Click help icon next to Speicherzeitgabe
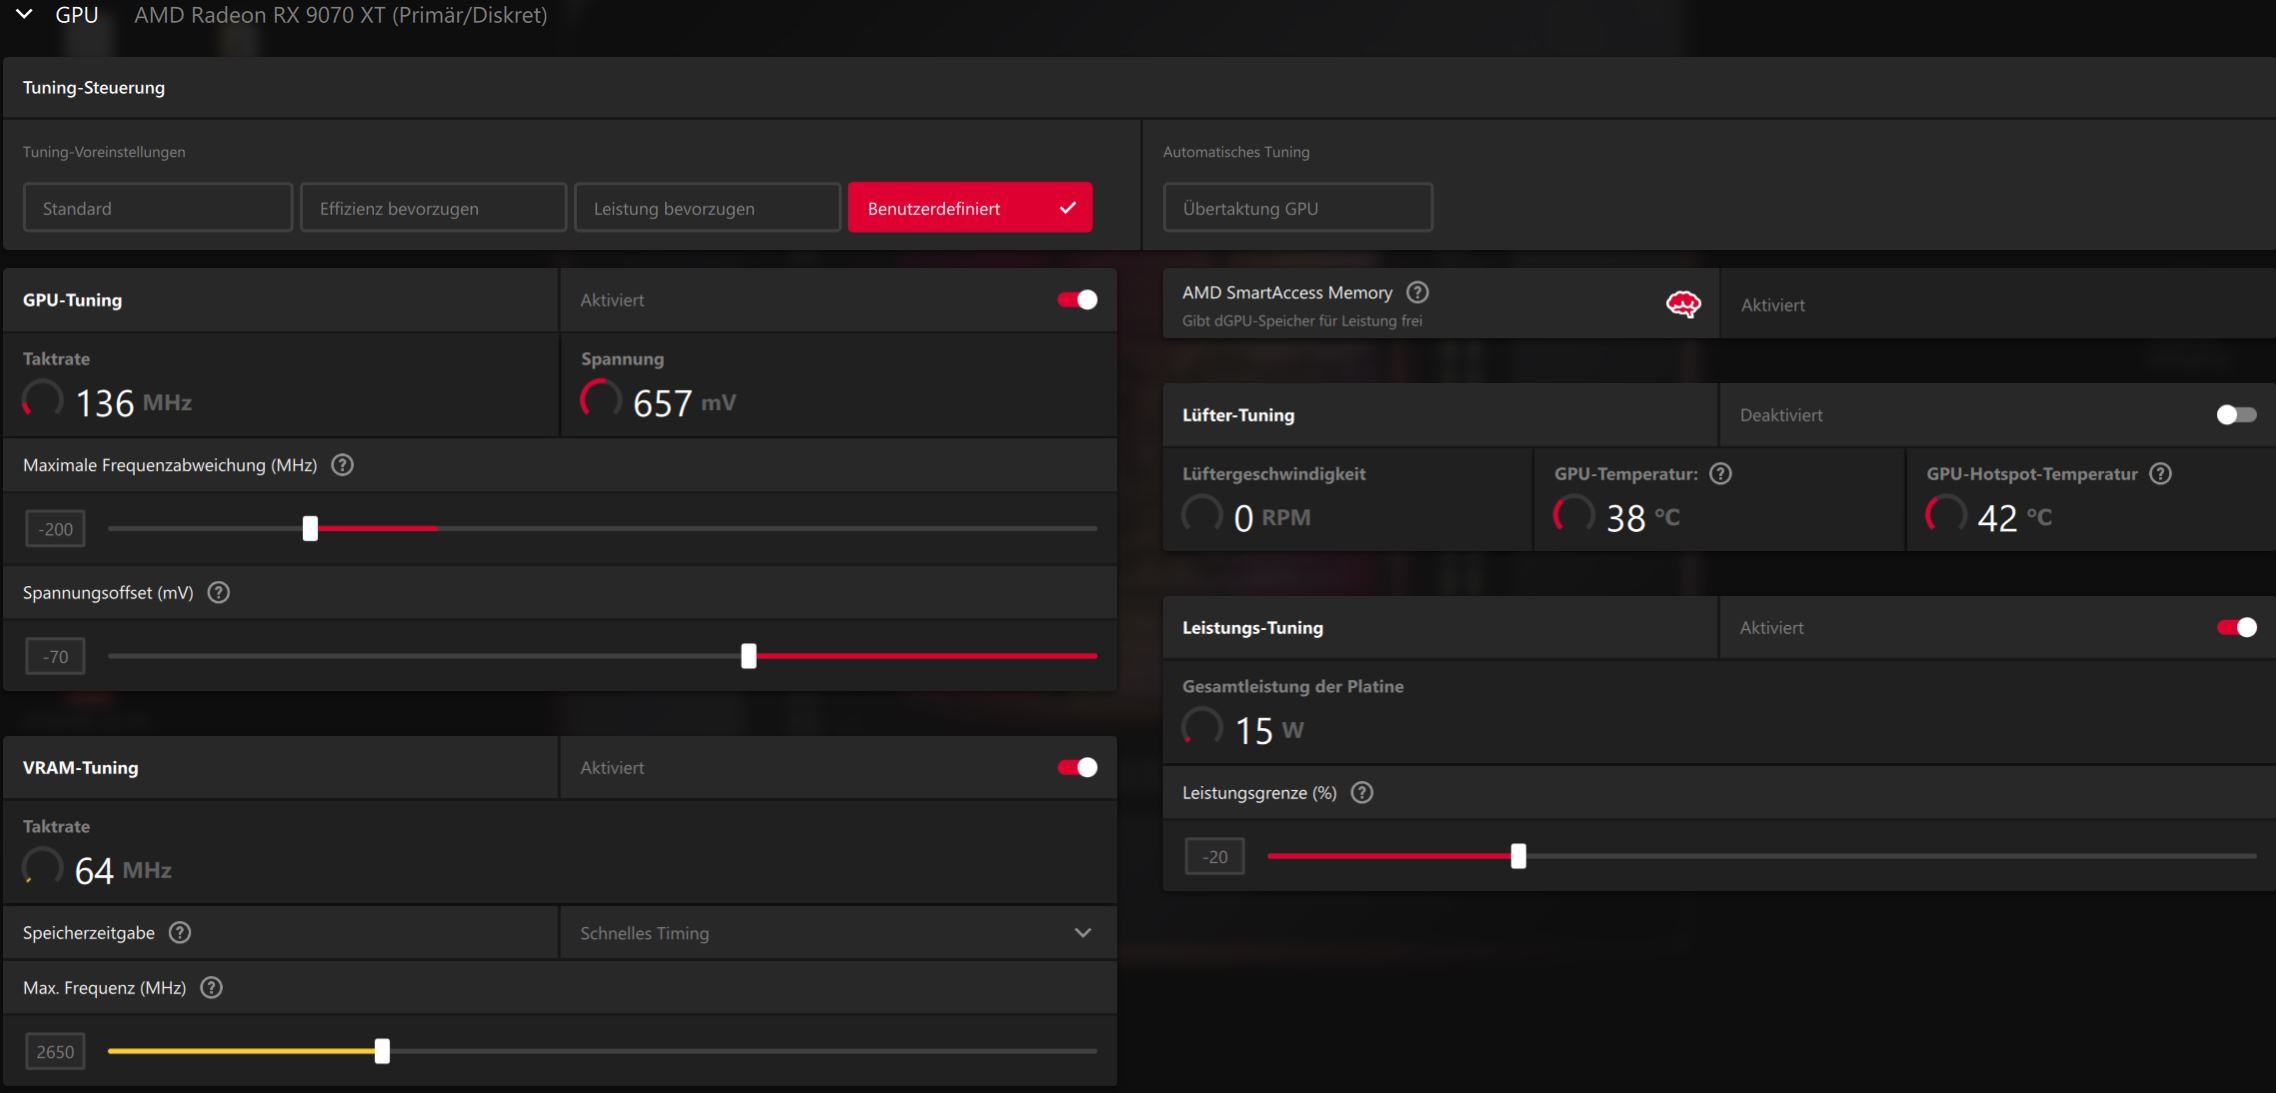The width and height of the screenshot is (2276, 1093). 180,933
